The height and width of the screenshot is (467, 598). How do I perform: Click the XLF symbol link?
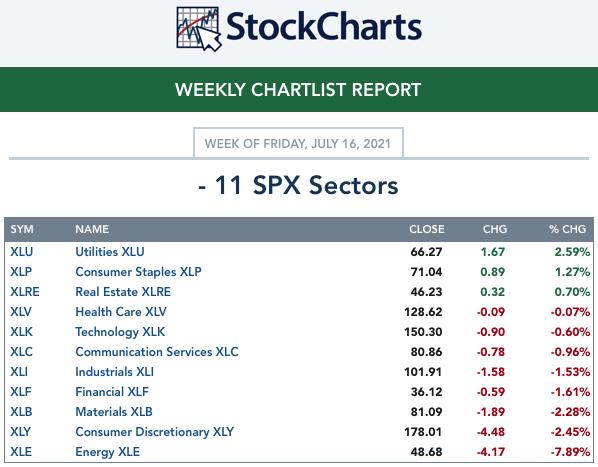[x=21, y=392]
